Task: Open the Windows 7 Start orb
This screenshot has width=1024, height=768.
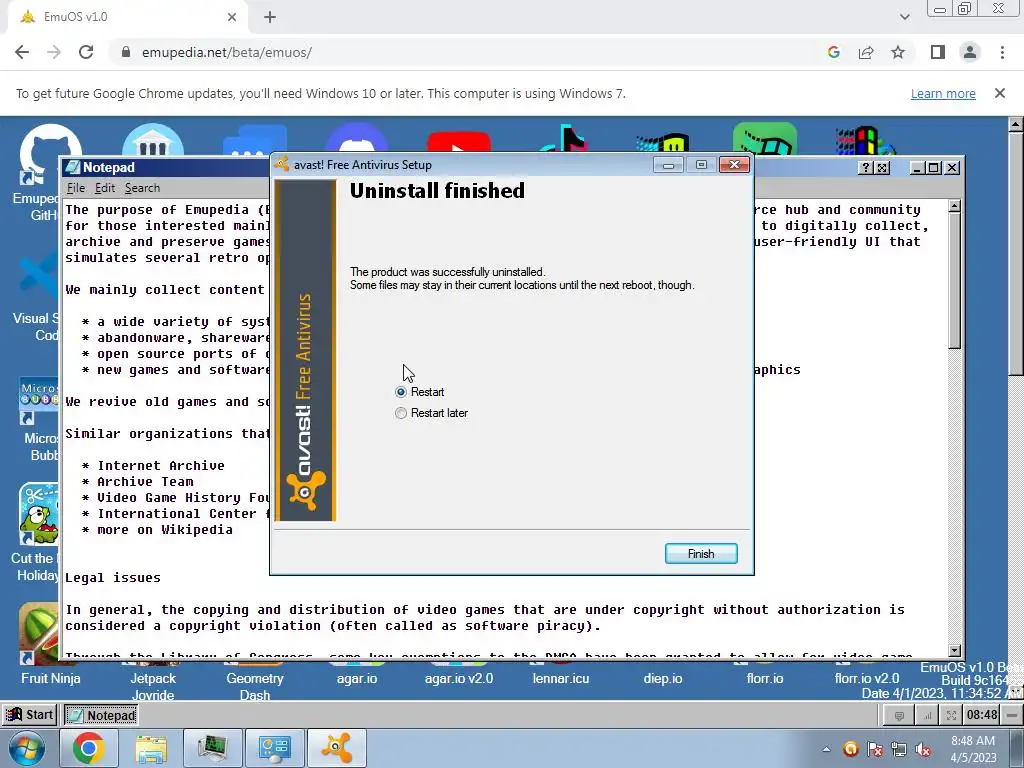Action: (x=27, y=748)
